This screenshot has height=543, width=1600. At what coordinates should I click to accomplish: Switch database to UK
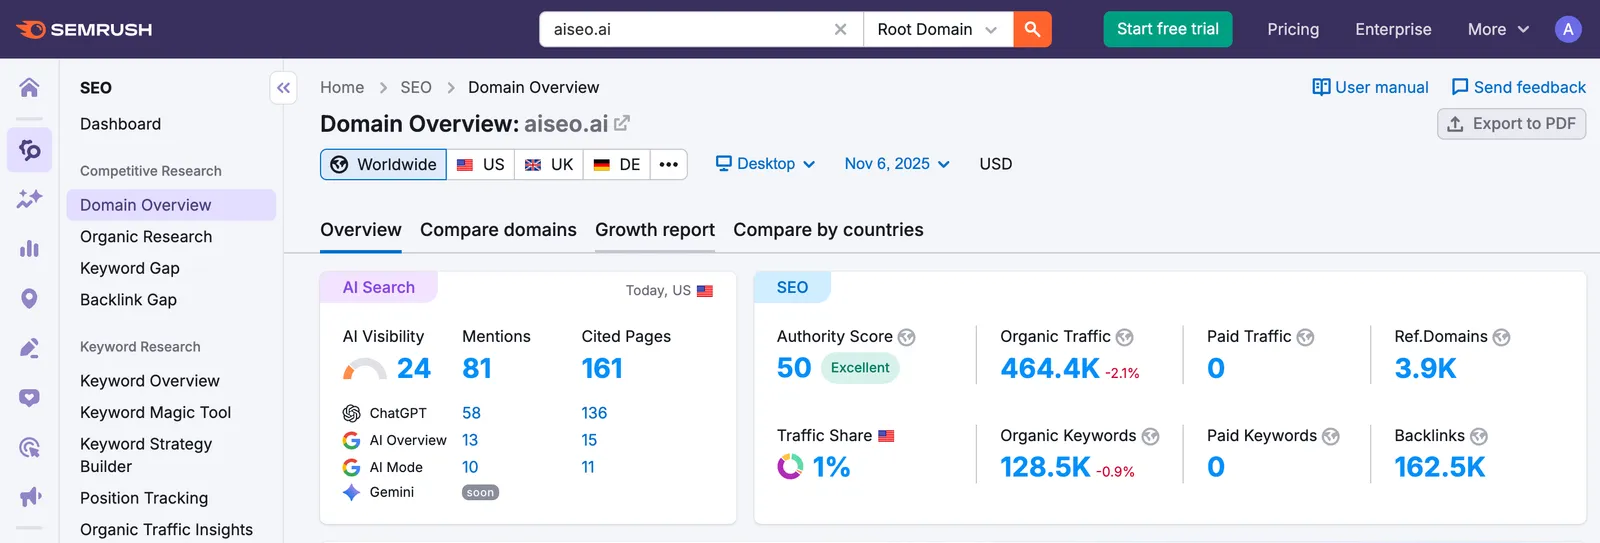[x=549, y=164]
